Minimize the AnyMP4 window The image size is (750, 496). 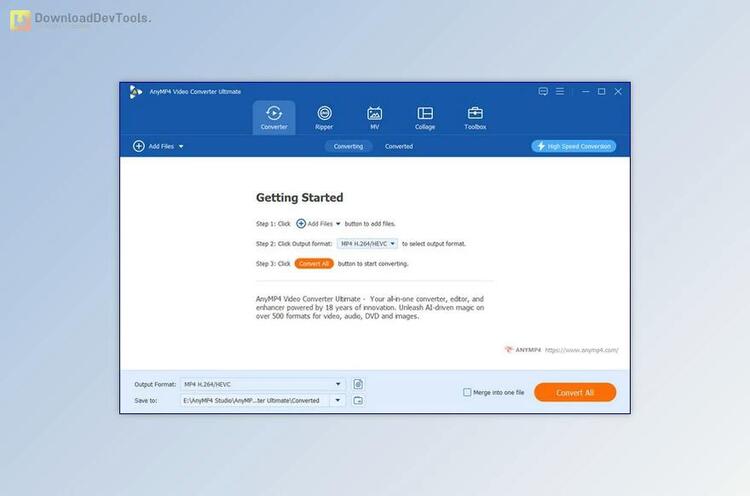(x=585, y=91)
